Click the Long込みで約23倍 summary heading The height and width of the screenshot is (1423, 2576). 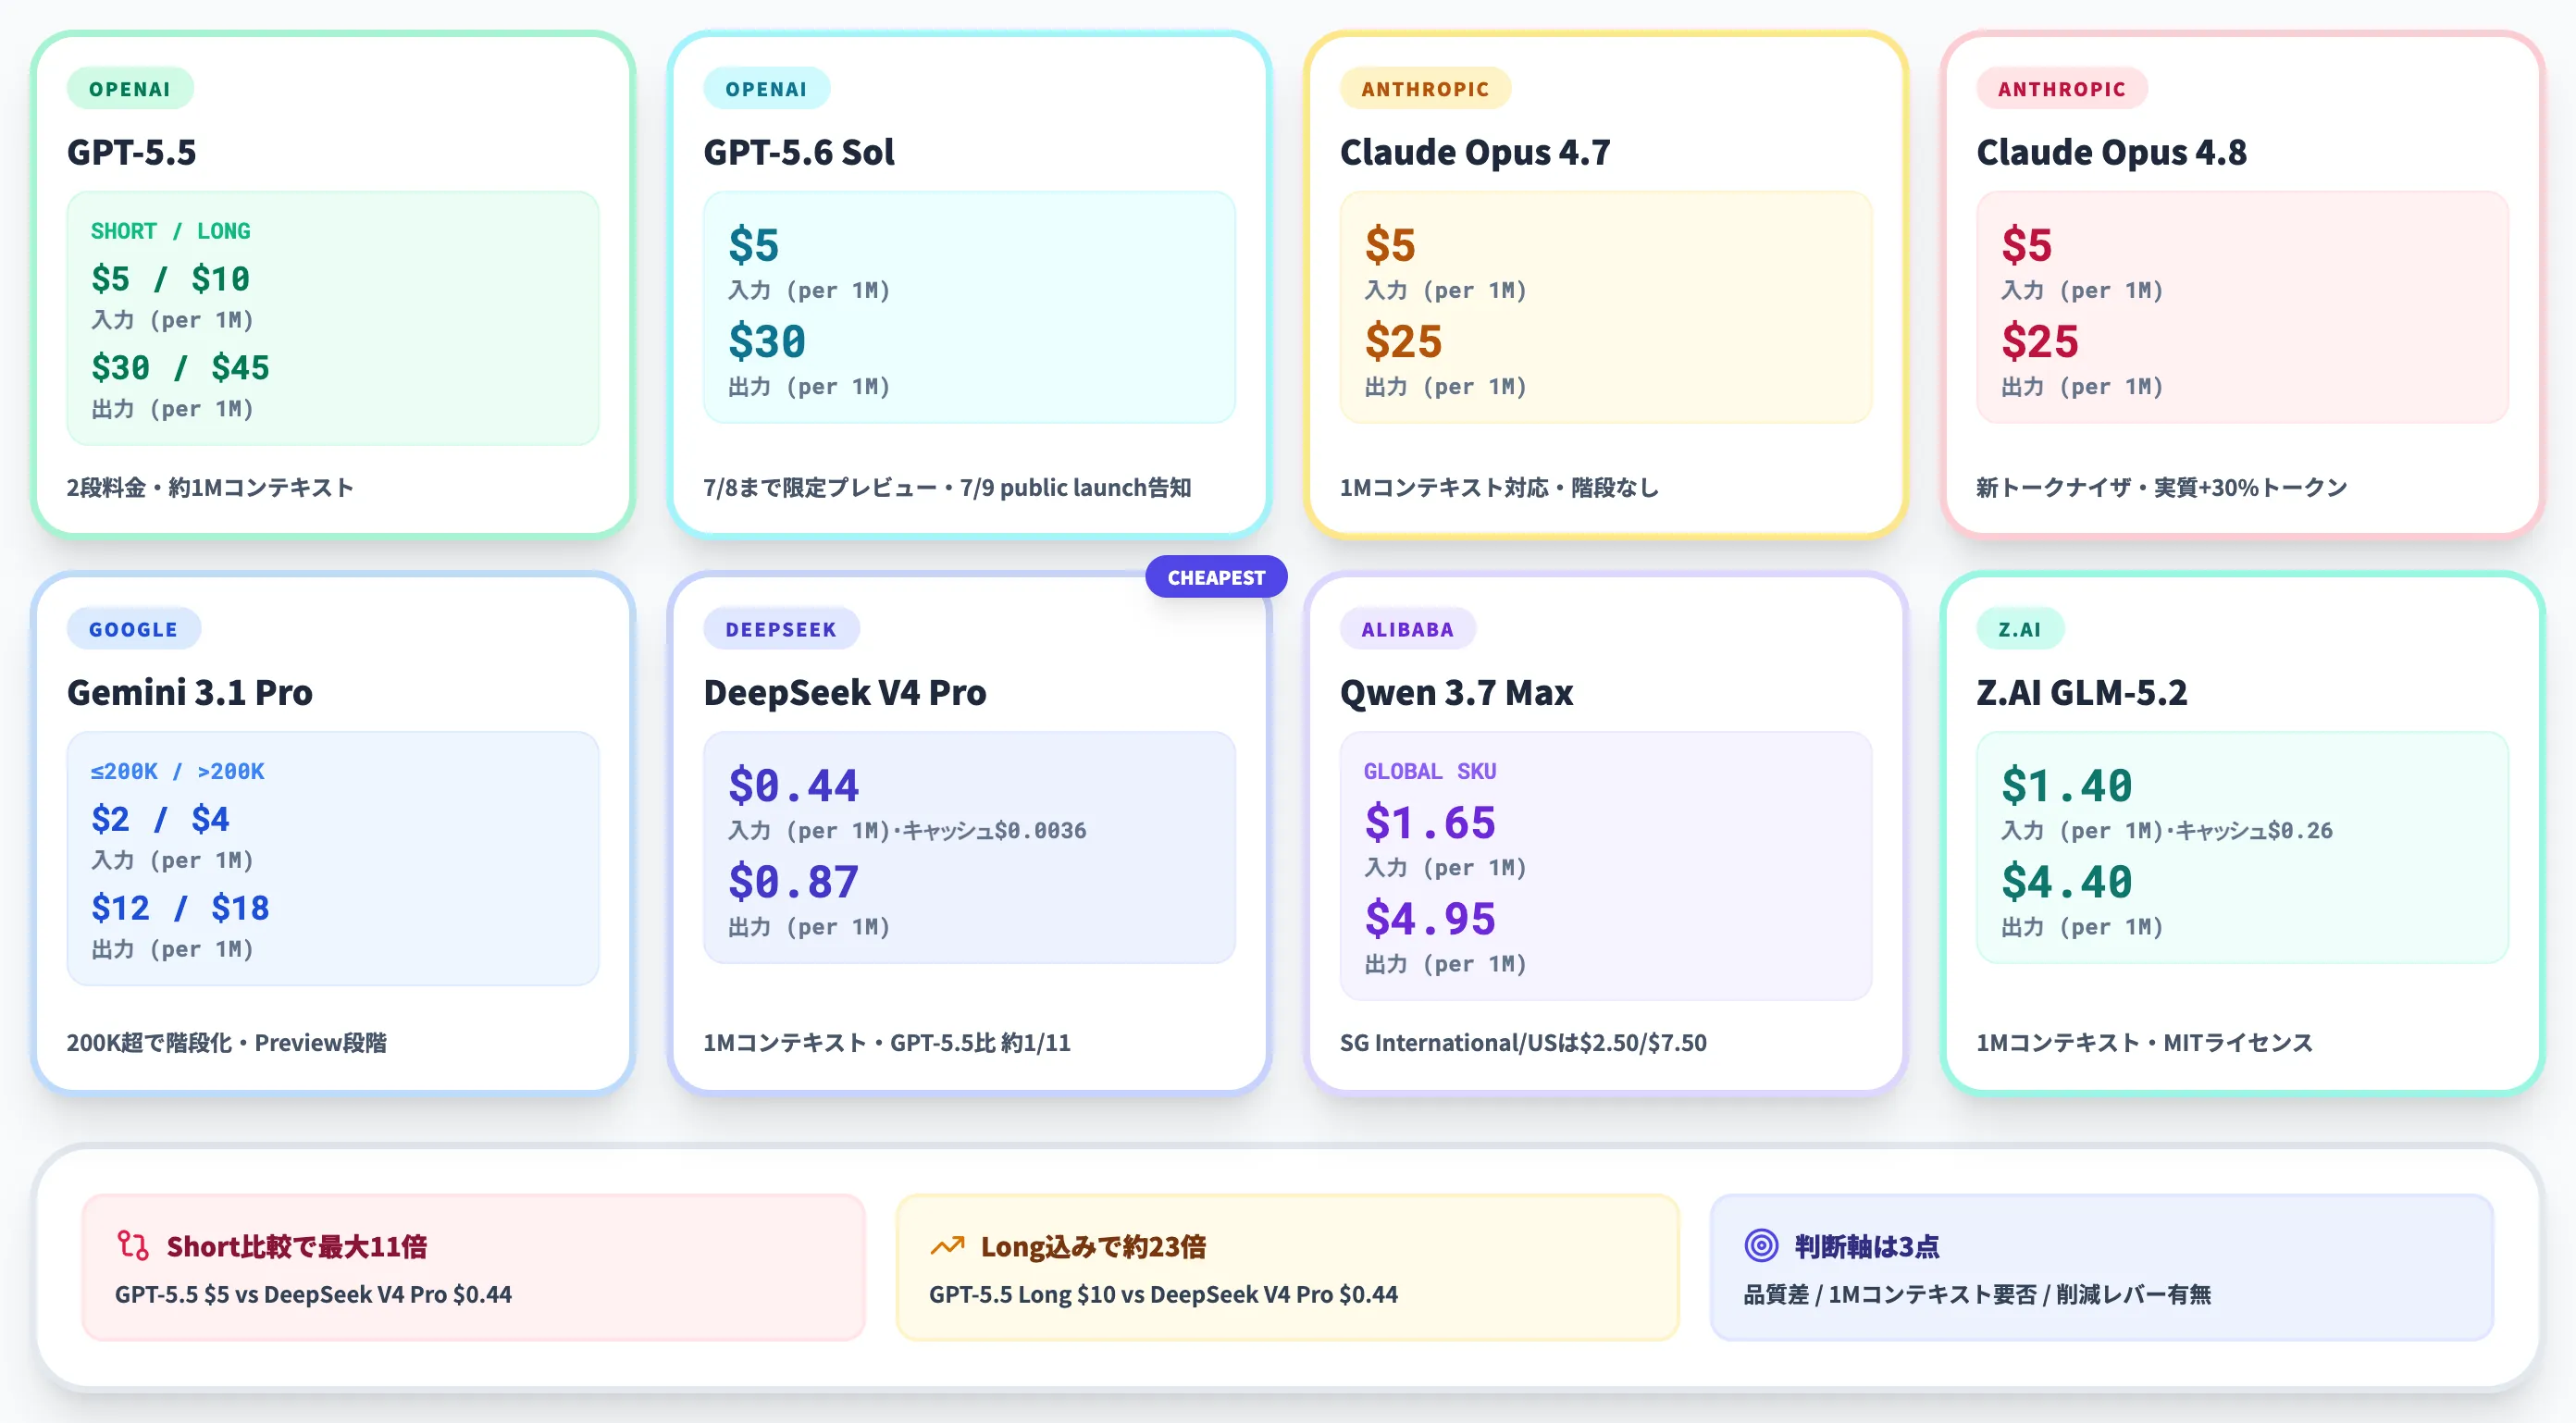(x=1093, y=1246)
